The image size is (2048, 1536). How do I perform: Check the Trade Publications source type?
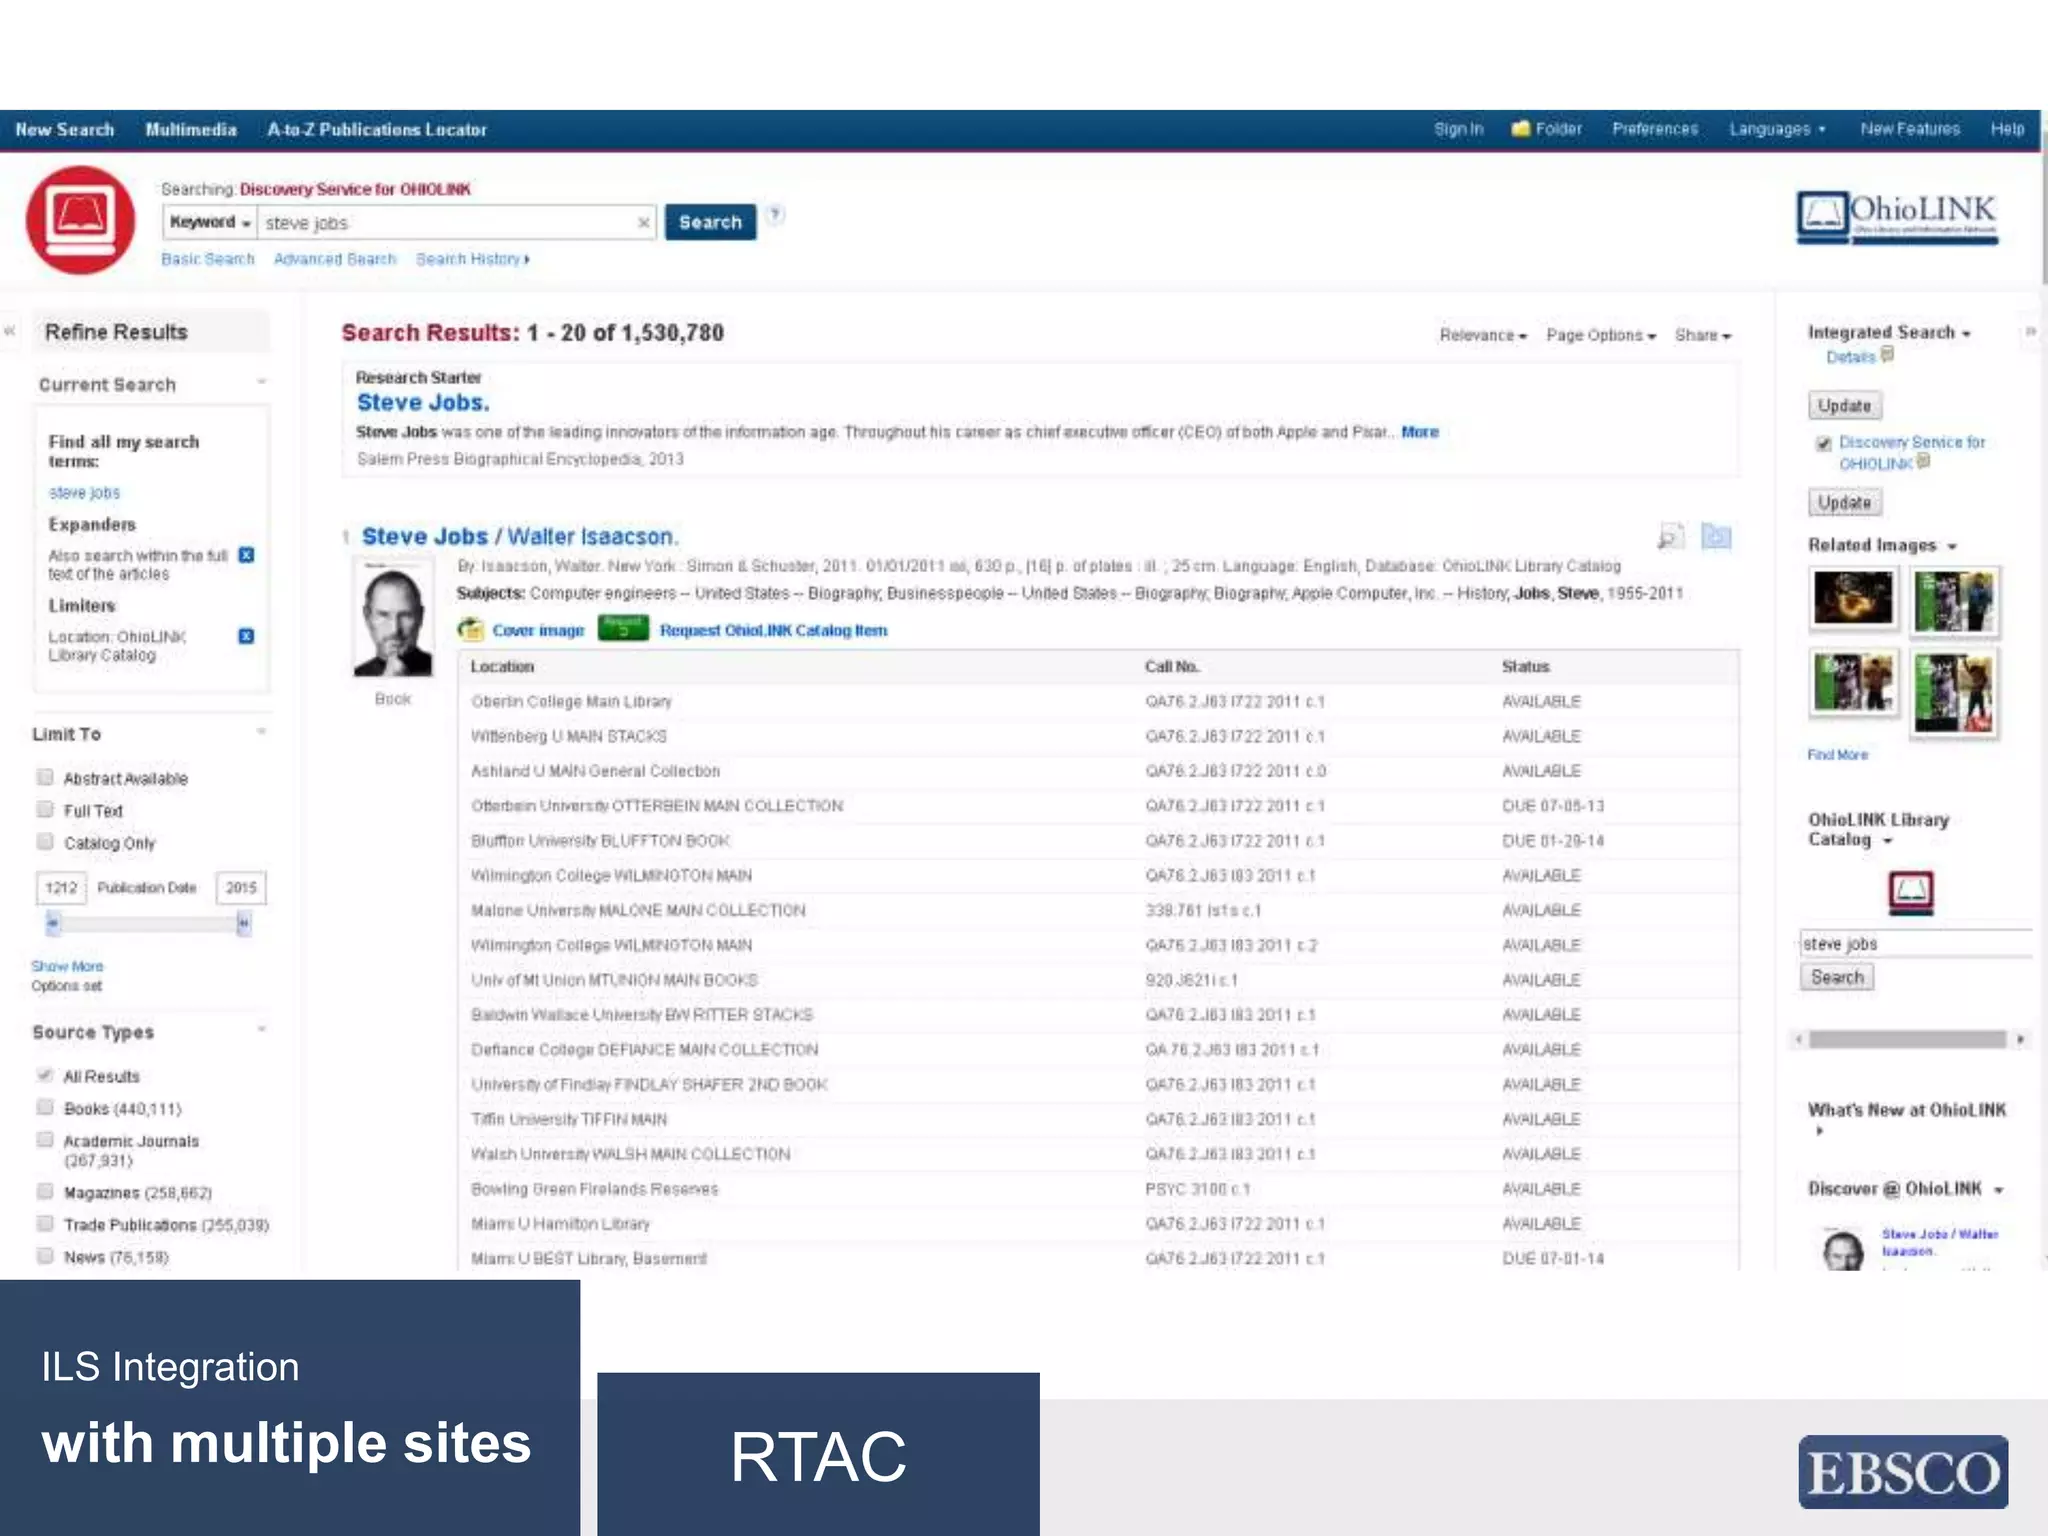point(45,1223)
